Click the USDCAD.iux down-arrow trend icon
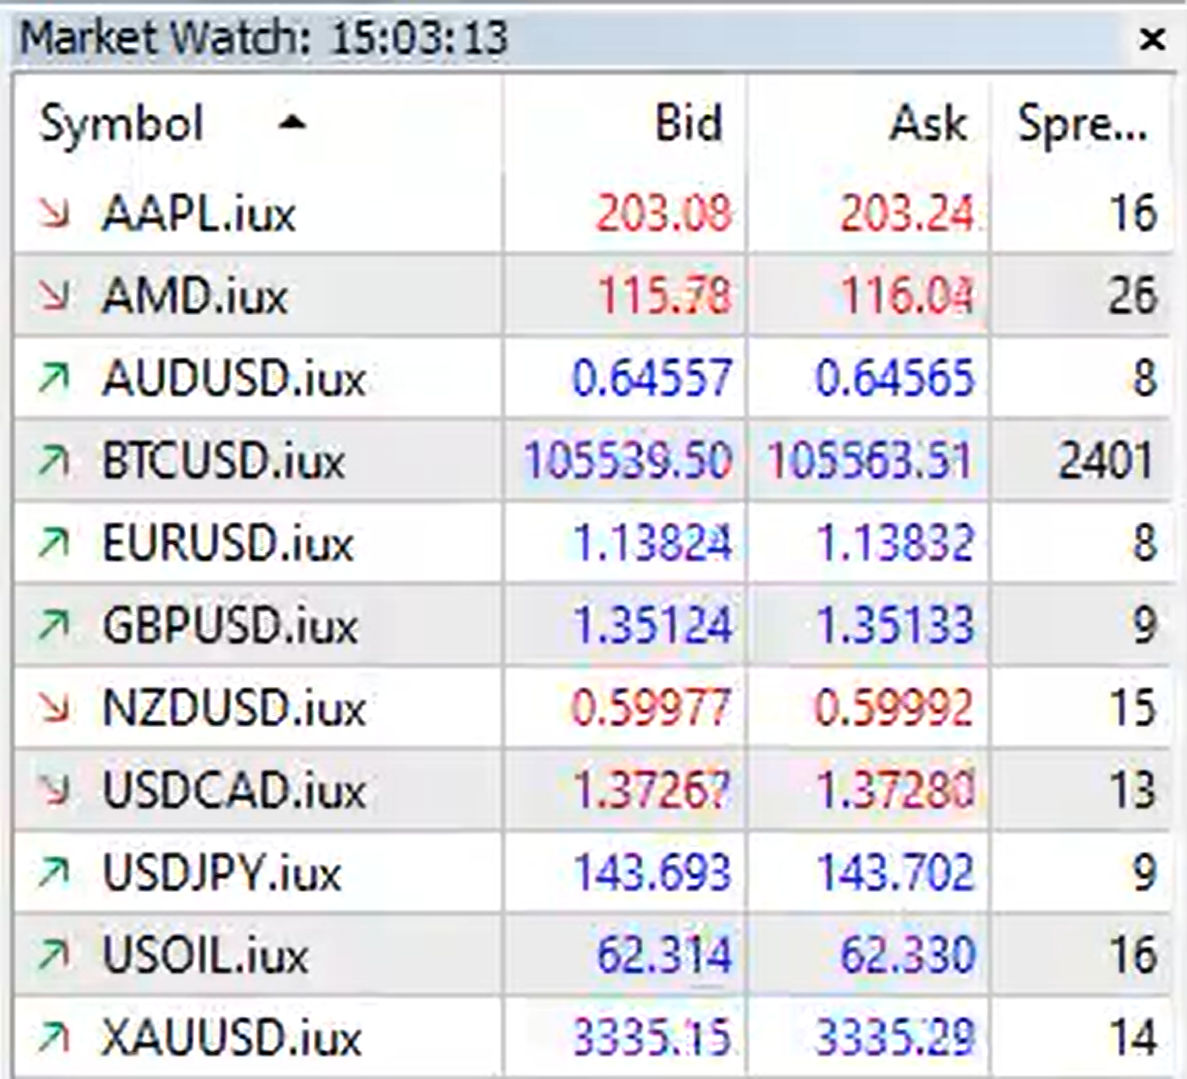The height and width of the screenshot is (1079, 1187). 53,791
